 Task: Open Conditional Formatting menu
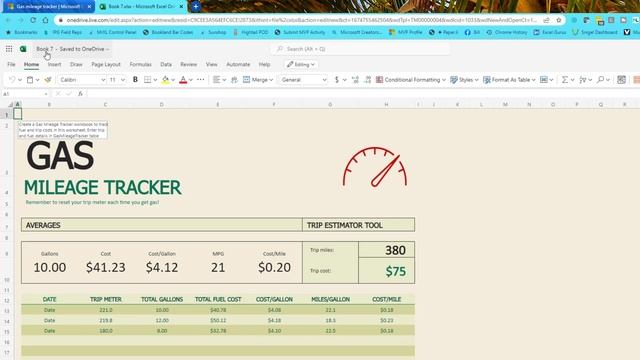[411, 80]
